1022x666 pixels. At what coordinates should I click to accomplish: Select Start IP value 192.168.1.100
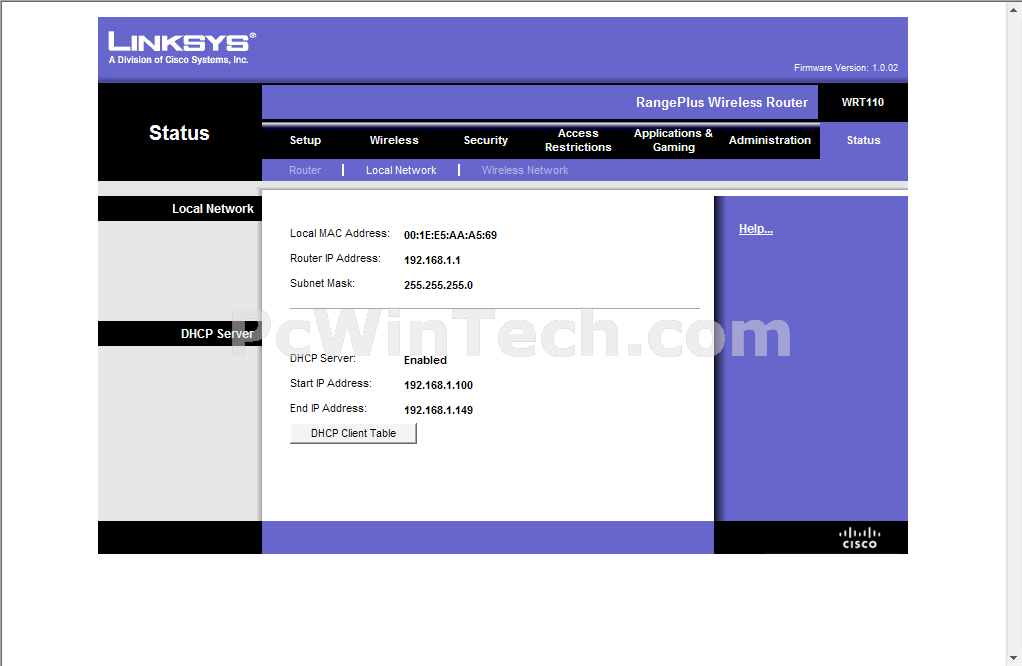click(438, 385)
